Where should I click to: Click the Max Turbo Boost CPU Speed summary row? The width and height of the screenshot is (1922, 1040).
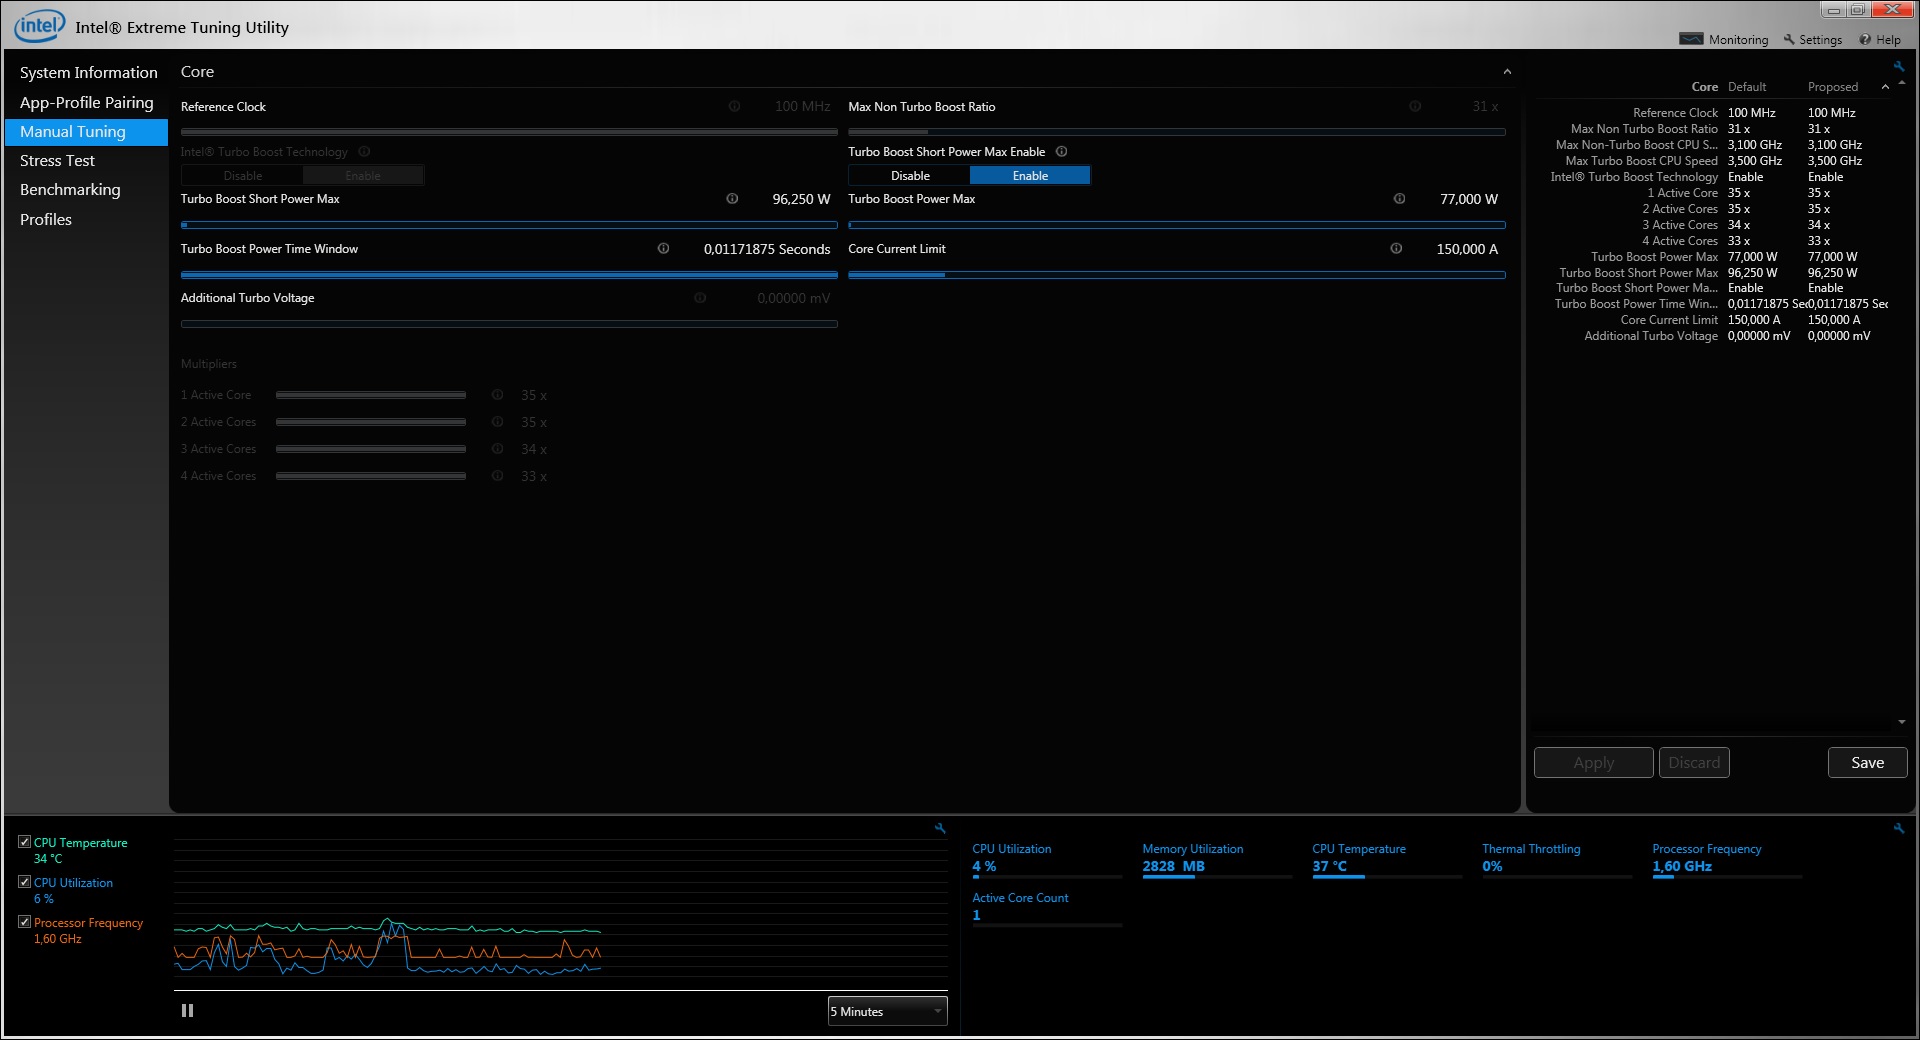pyautogui.click(x=1713, y=161)
